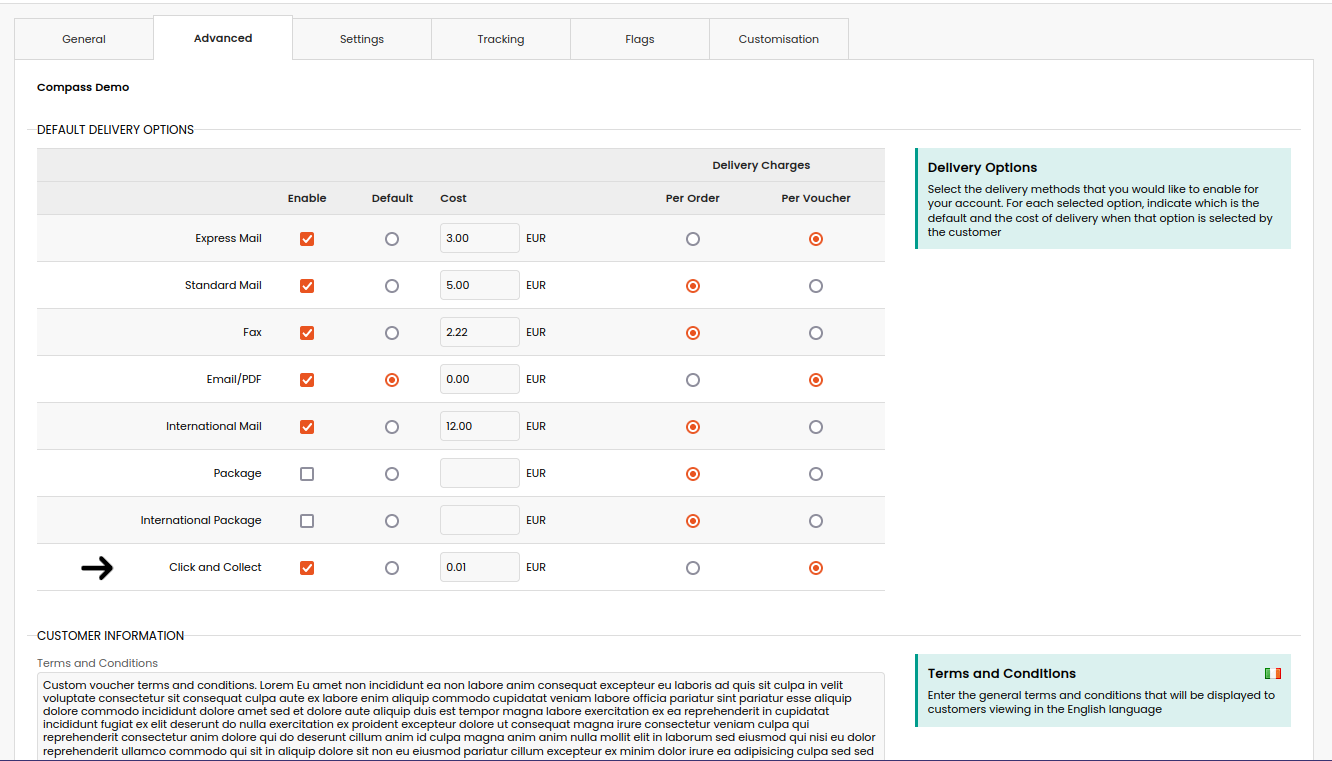Viewport: 1332px width, 761px height.
Task: Select Per Voucher for International Mail
Action: [816, 427]
